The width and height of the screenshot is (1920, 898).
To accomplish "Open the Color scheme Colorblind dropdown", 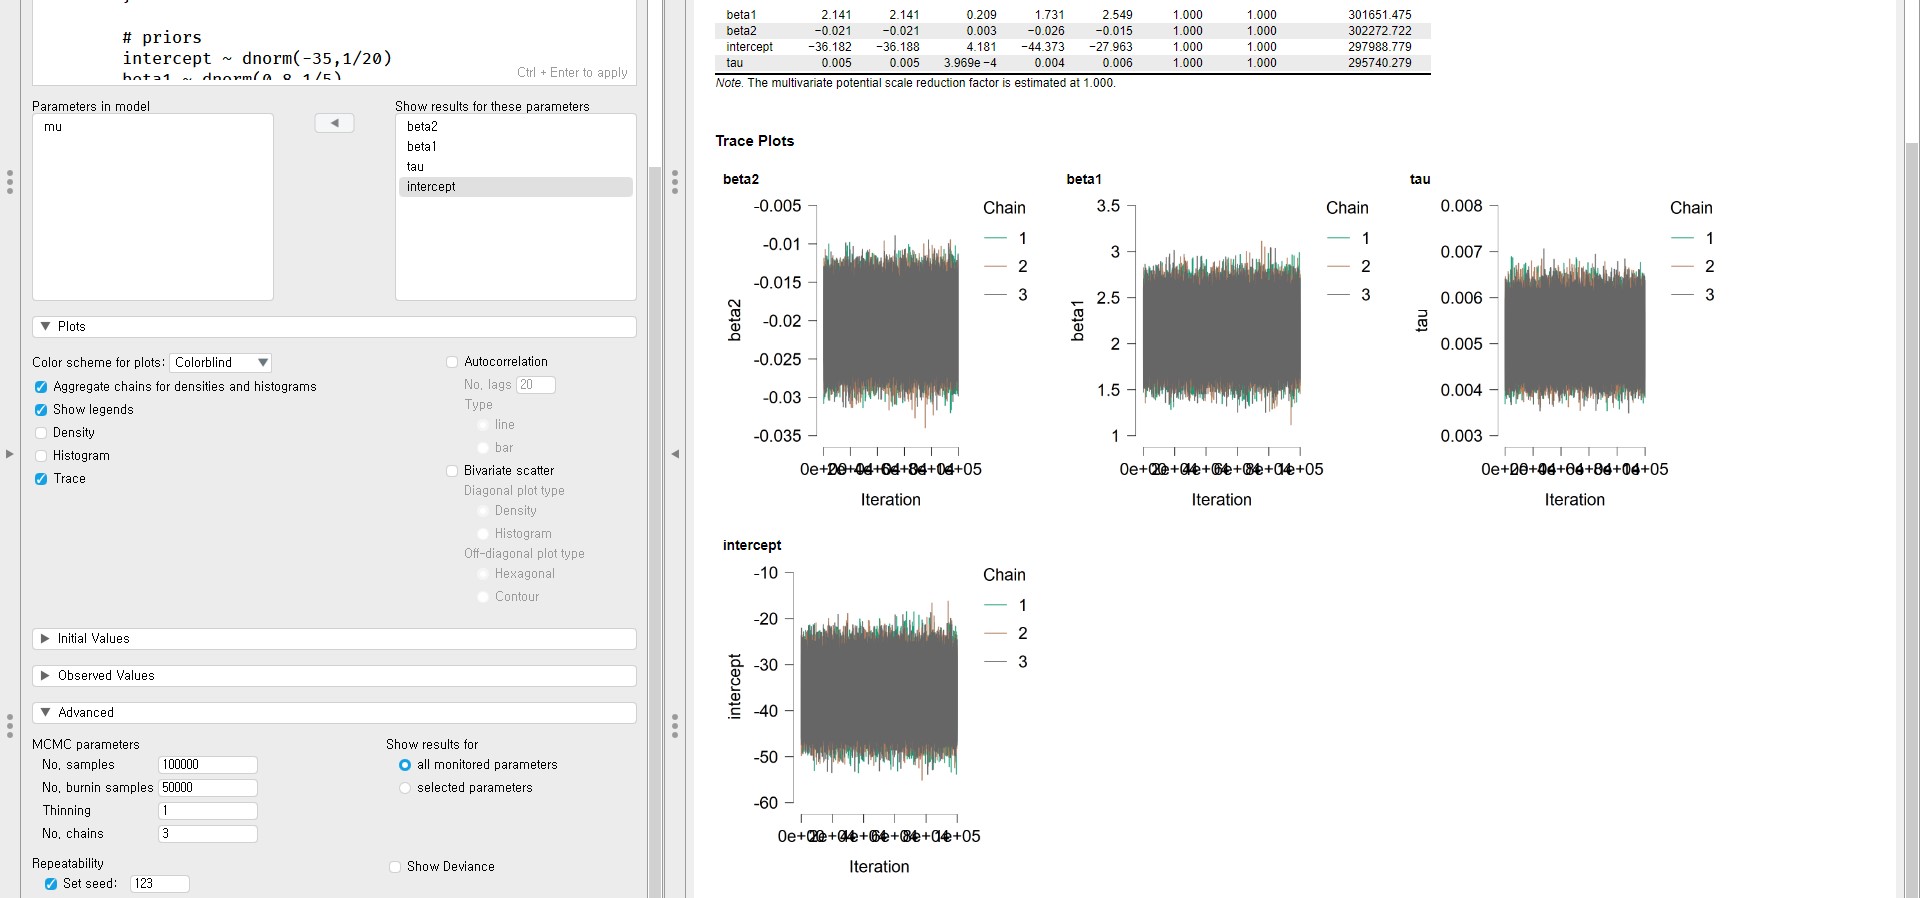I will [x=220, y=363].
